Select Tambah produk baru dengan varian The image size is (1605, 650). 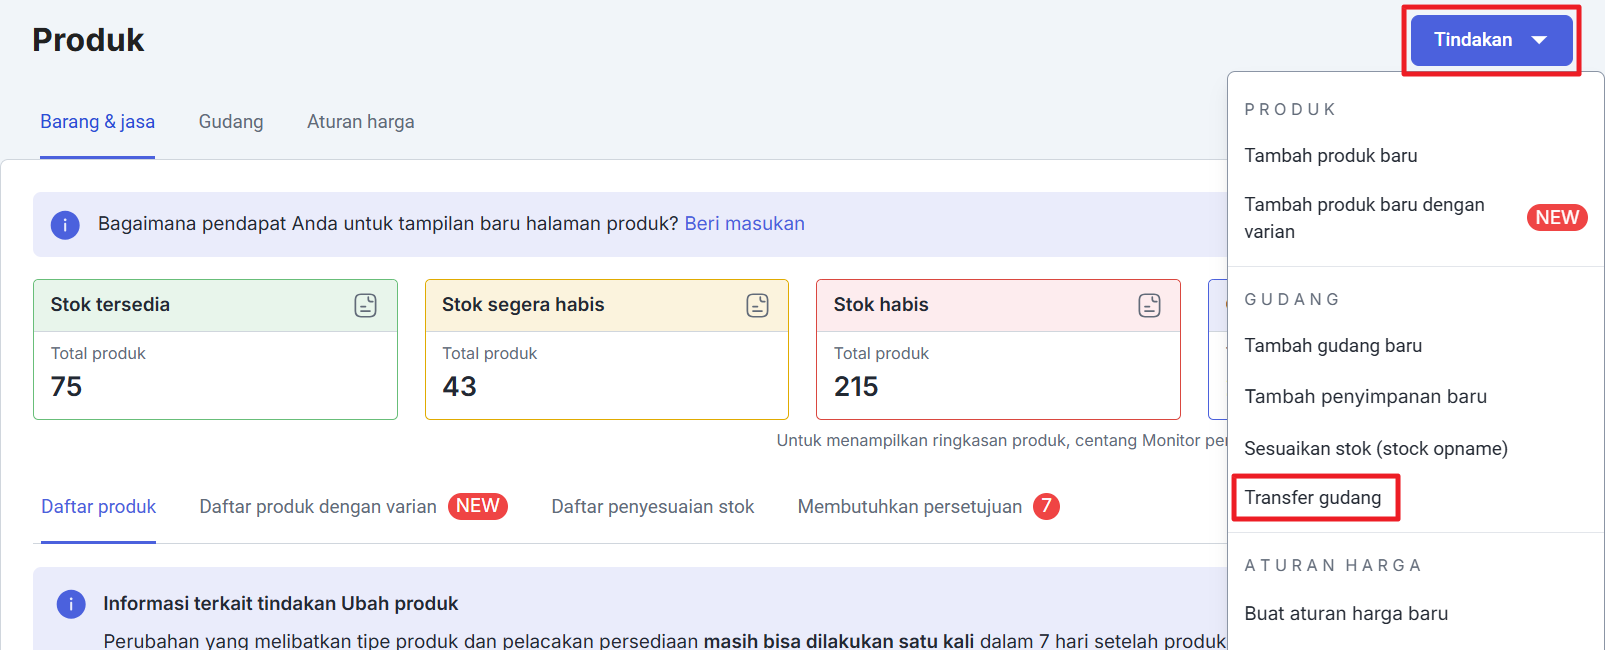pyautogui.click(x=1364, y=218)
